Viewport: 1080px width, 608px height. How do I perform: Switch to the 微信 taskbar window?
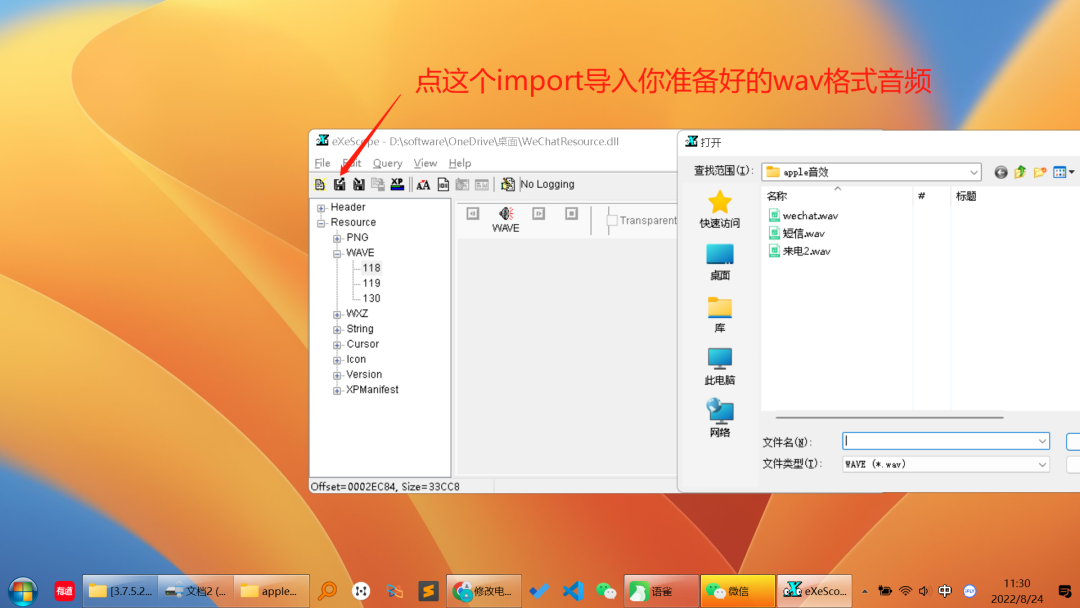(737, 591)
